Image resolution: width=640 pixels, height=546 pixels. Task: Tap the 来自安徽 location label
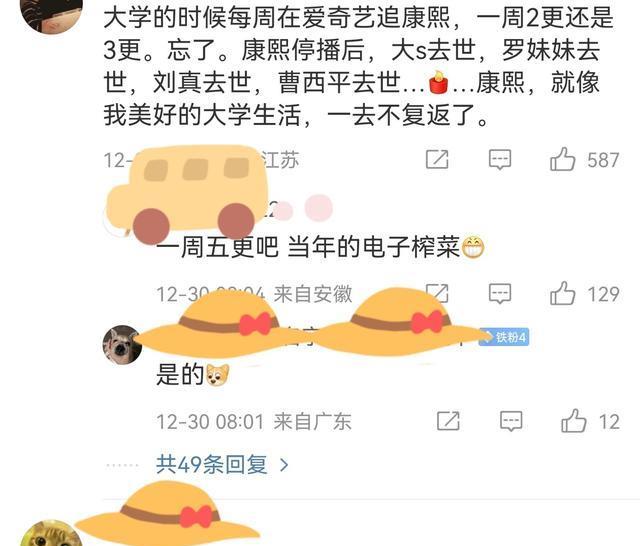point(313,294)
